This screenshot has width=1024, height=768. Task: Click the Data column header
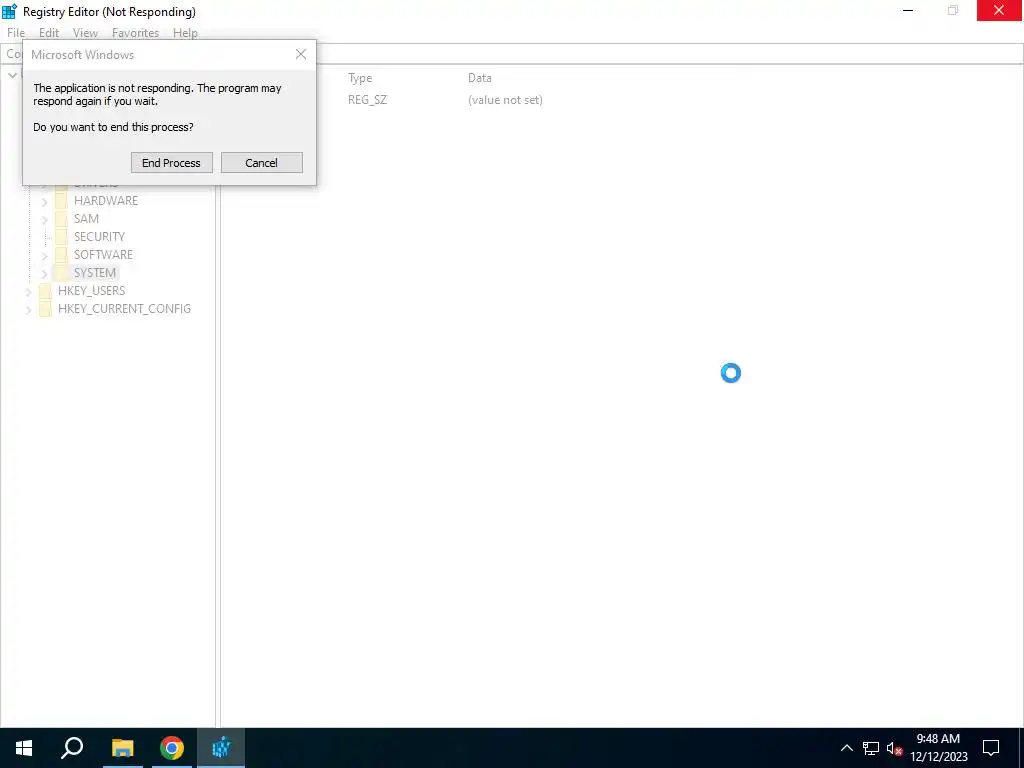[479, 78]
